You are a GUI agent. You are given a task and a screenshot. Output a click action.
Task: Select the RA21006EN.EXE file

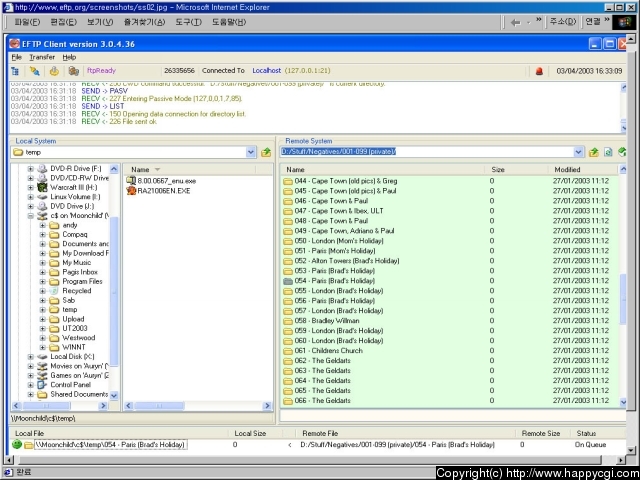coord(158,191)
